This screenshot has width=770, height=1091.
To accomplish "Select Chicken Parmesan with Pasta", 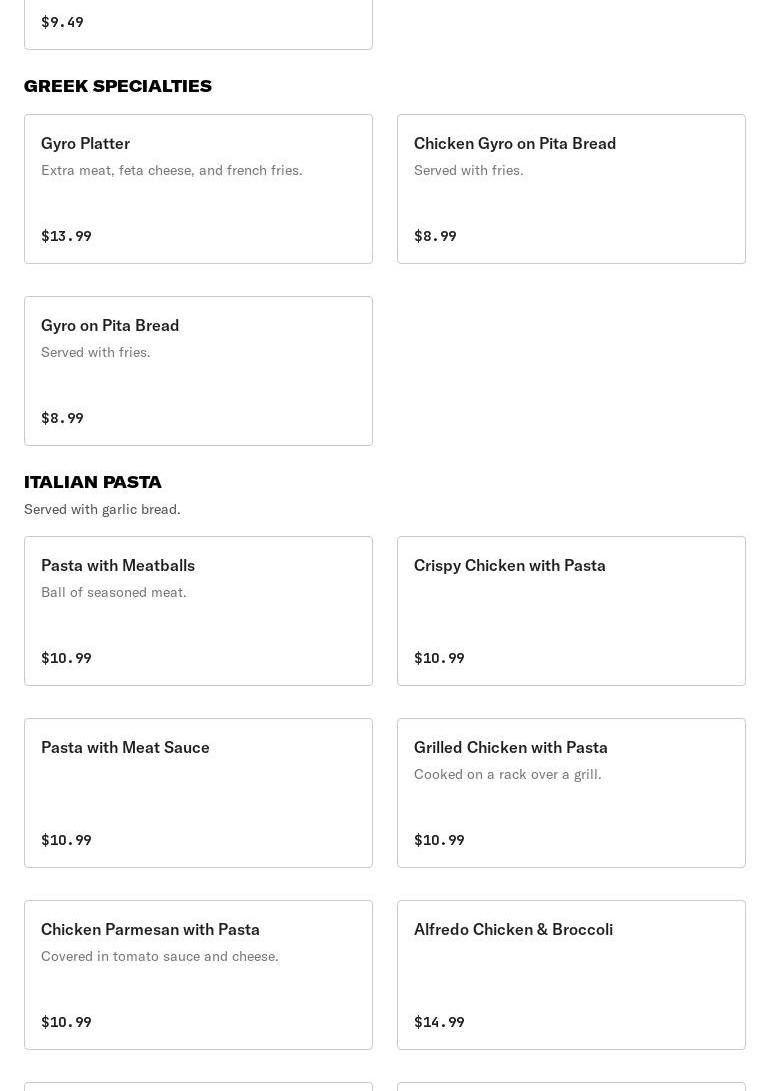I will click(x=198, y=975).
